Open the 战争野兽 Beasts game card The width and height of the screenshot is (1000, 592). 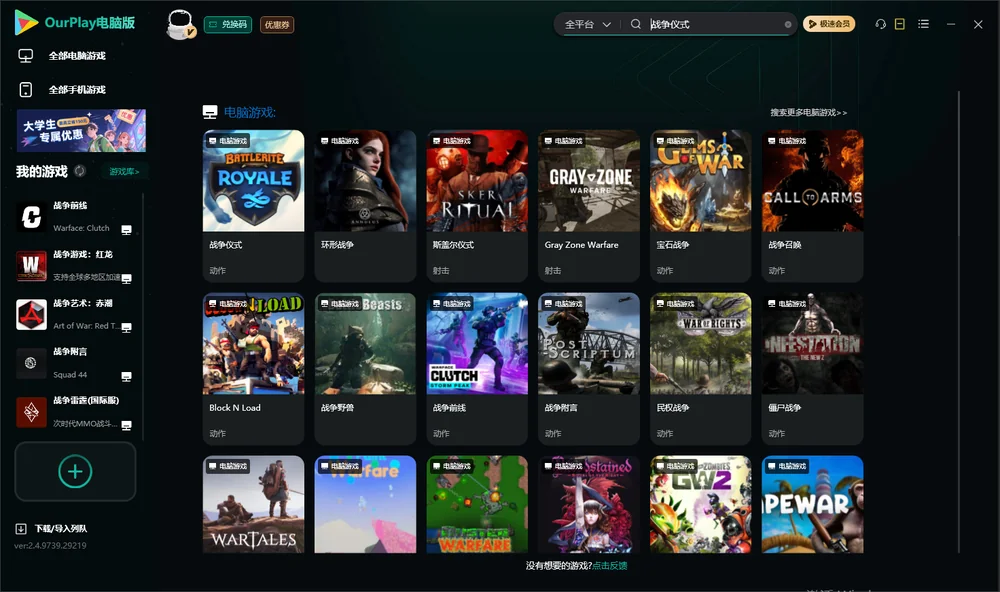click(365, 368)
